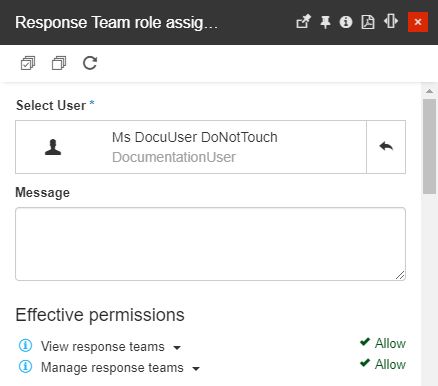Expand View response teams dropdown arrow
The image size is (438, 386).
177,348
